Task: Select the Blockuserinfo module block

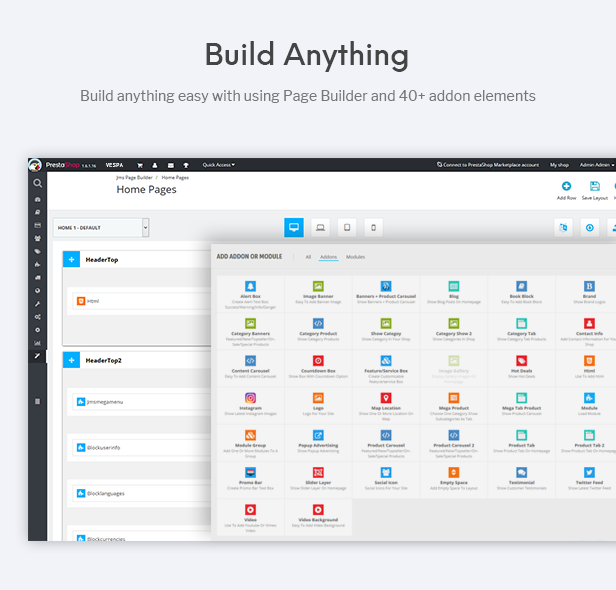Action: (141, 447)
